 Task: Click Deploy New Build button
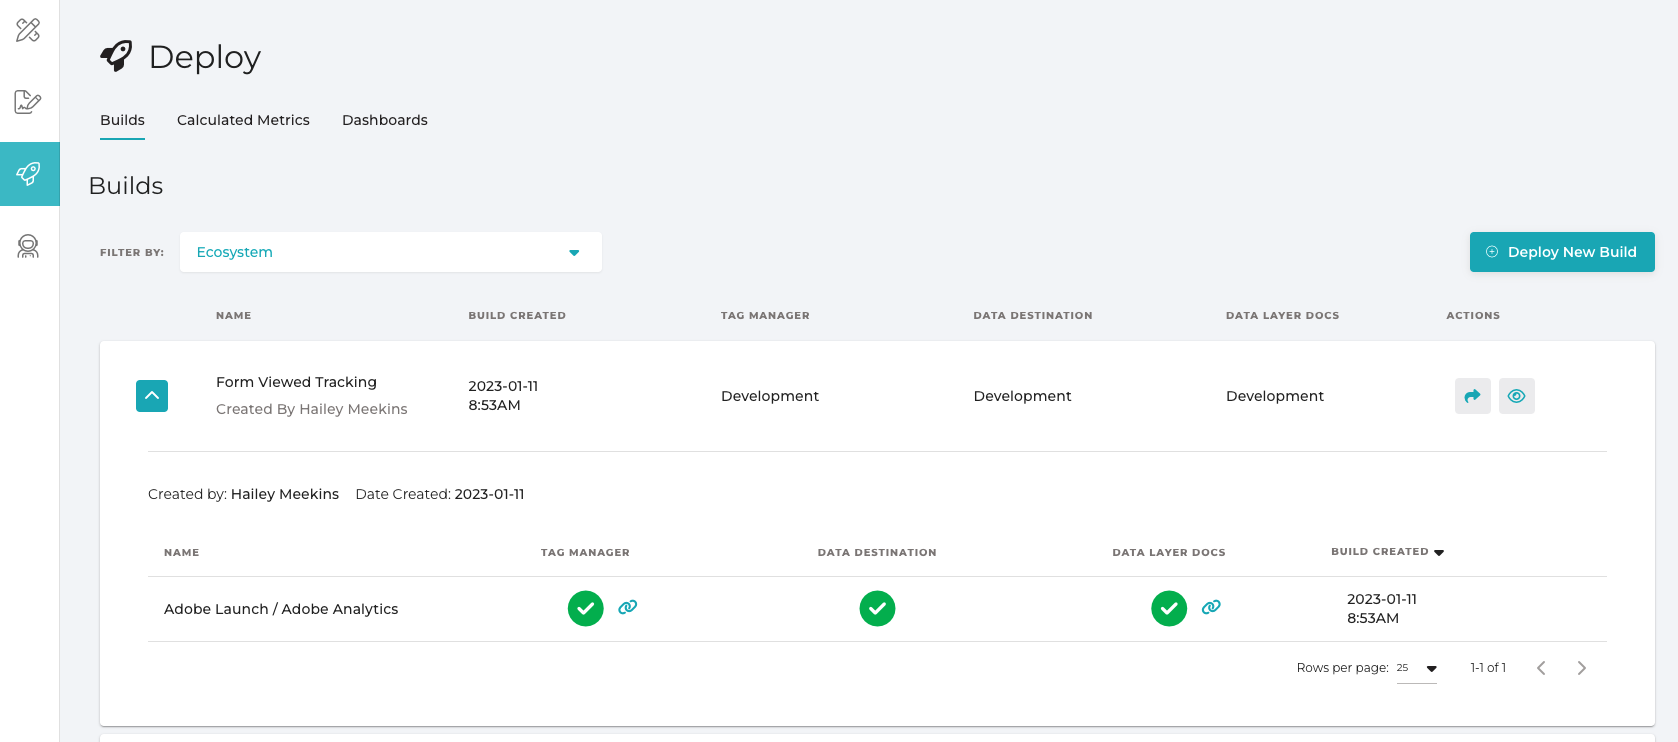(1562, 252)
